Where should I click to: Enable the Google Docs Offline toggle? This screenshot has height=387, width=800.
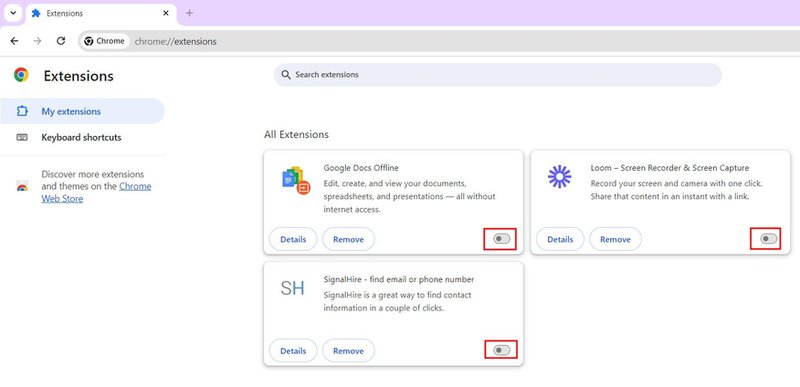tap(502, 239)
